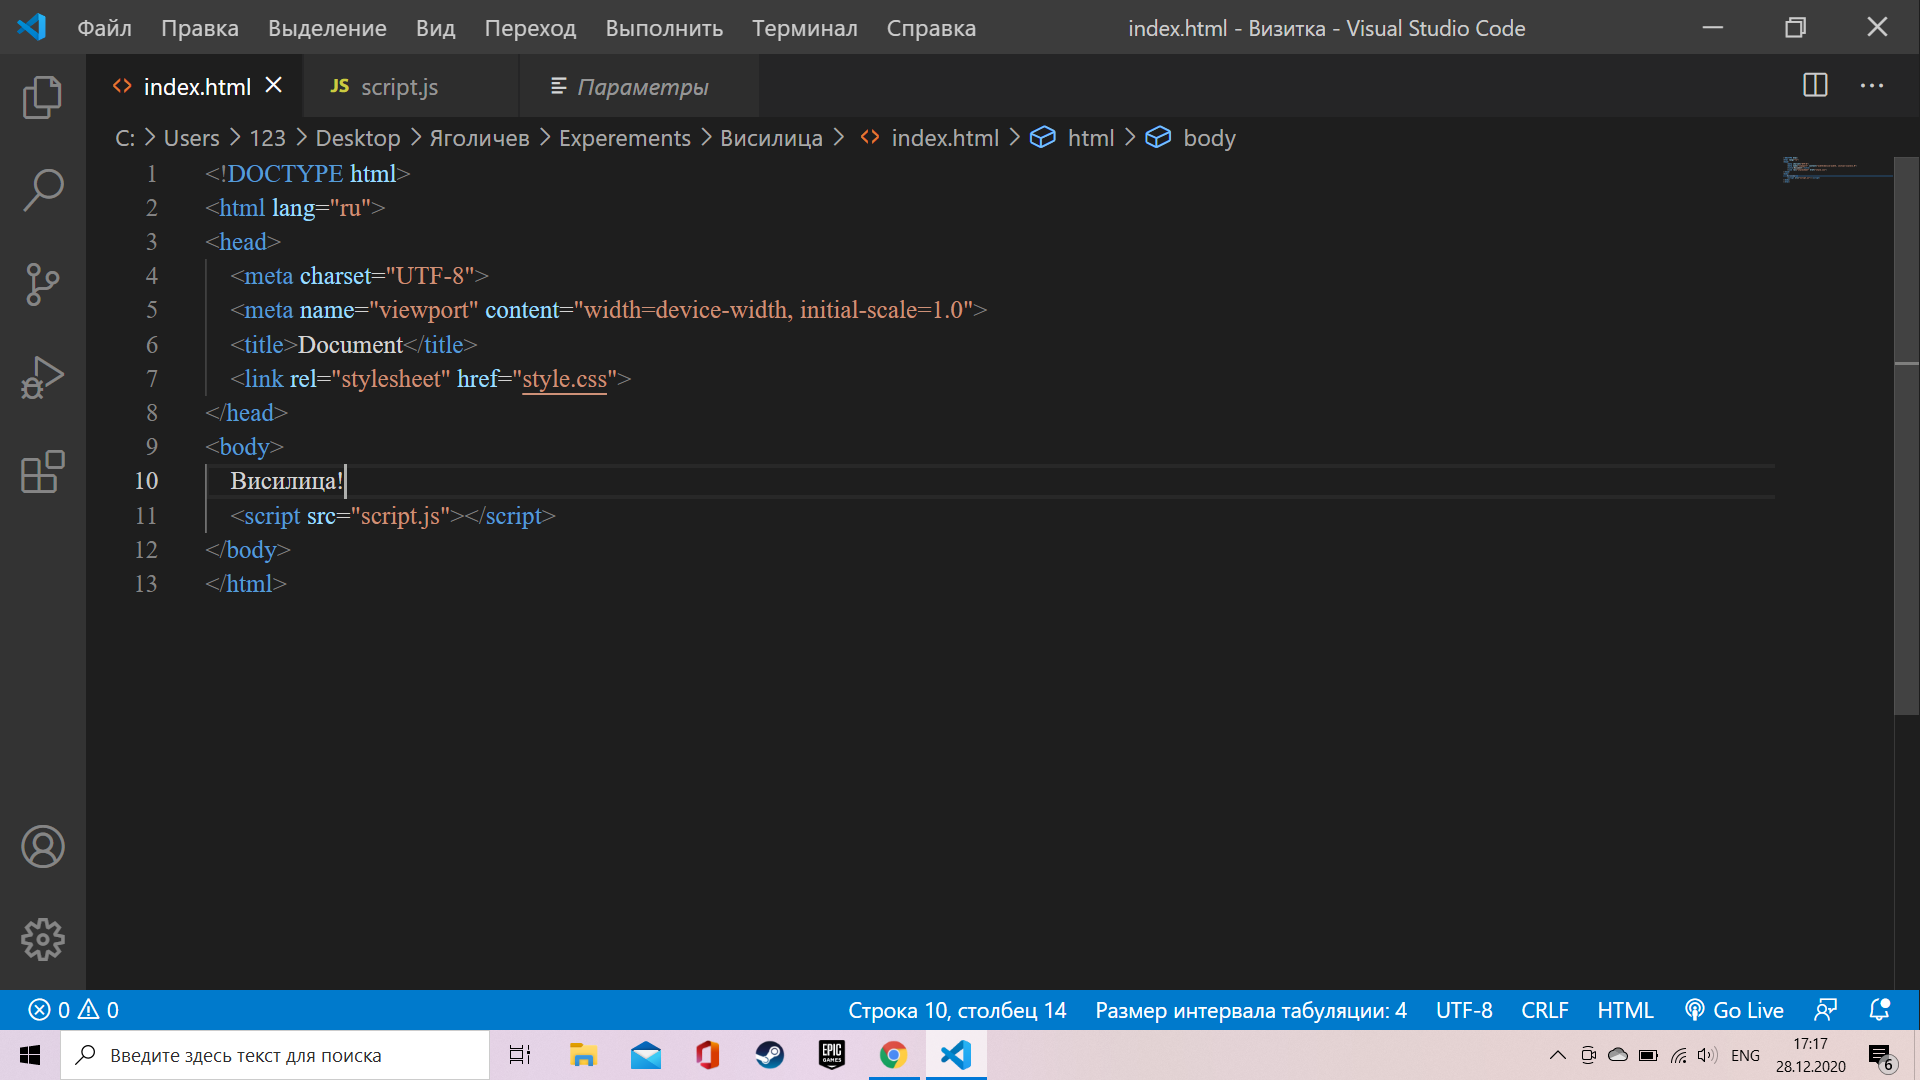
Task: Click cursor position Строка 10, столбец 14
Action: [x=957, y=1010]
